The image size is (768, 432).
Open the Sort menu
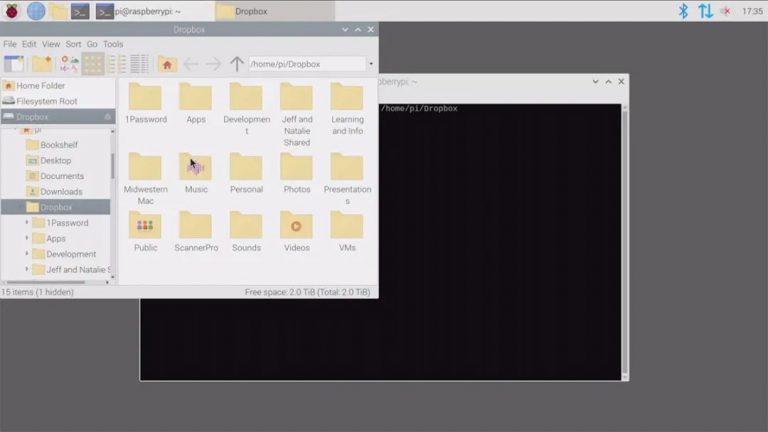point(73,44)
